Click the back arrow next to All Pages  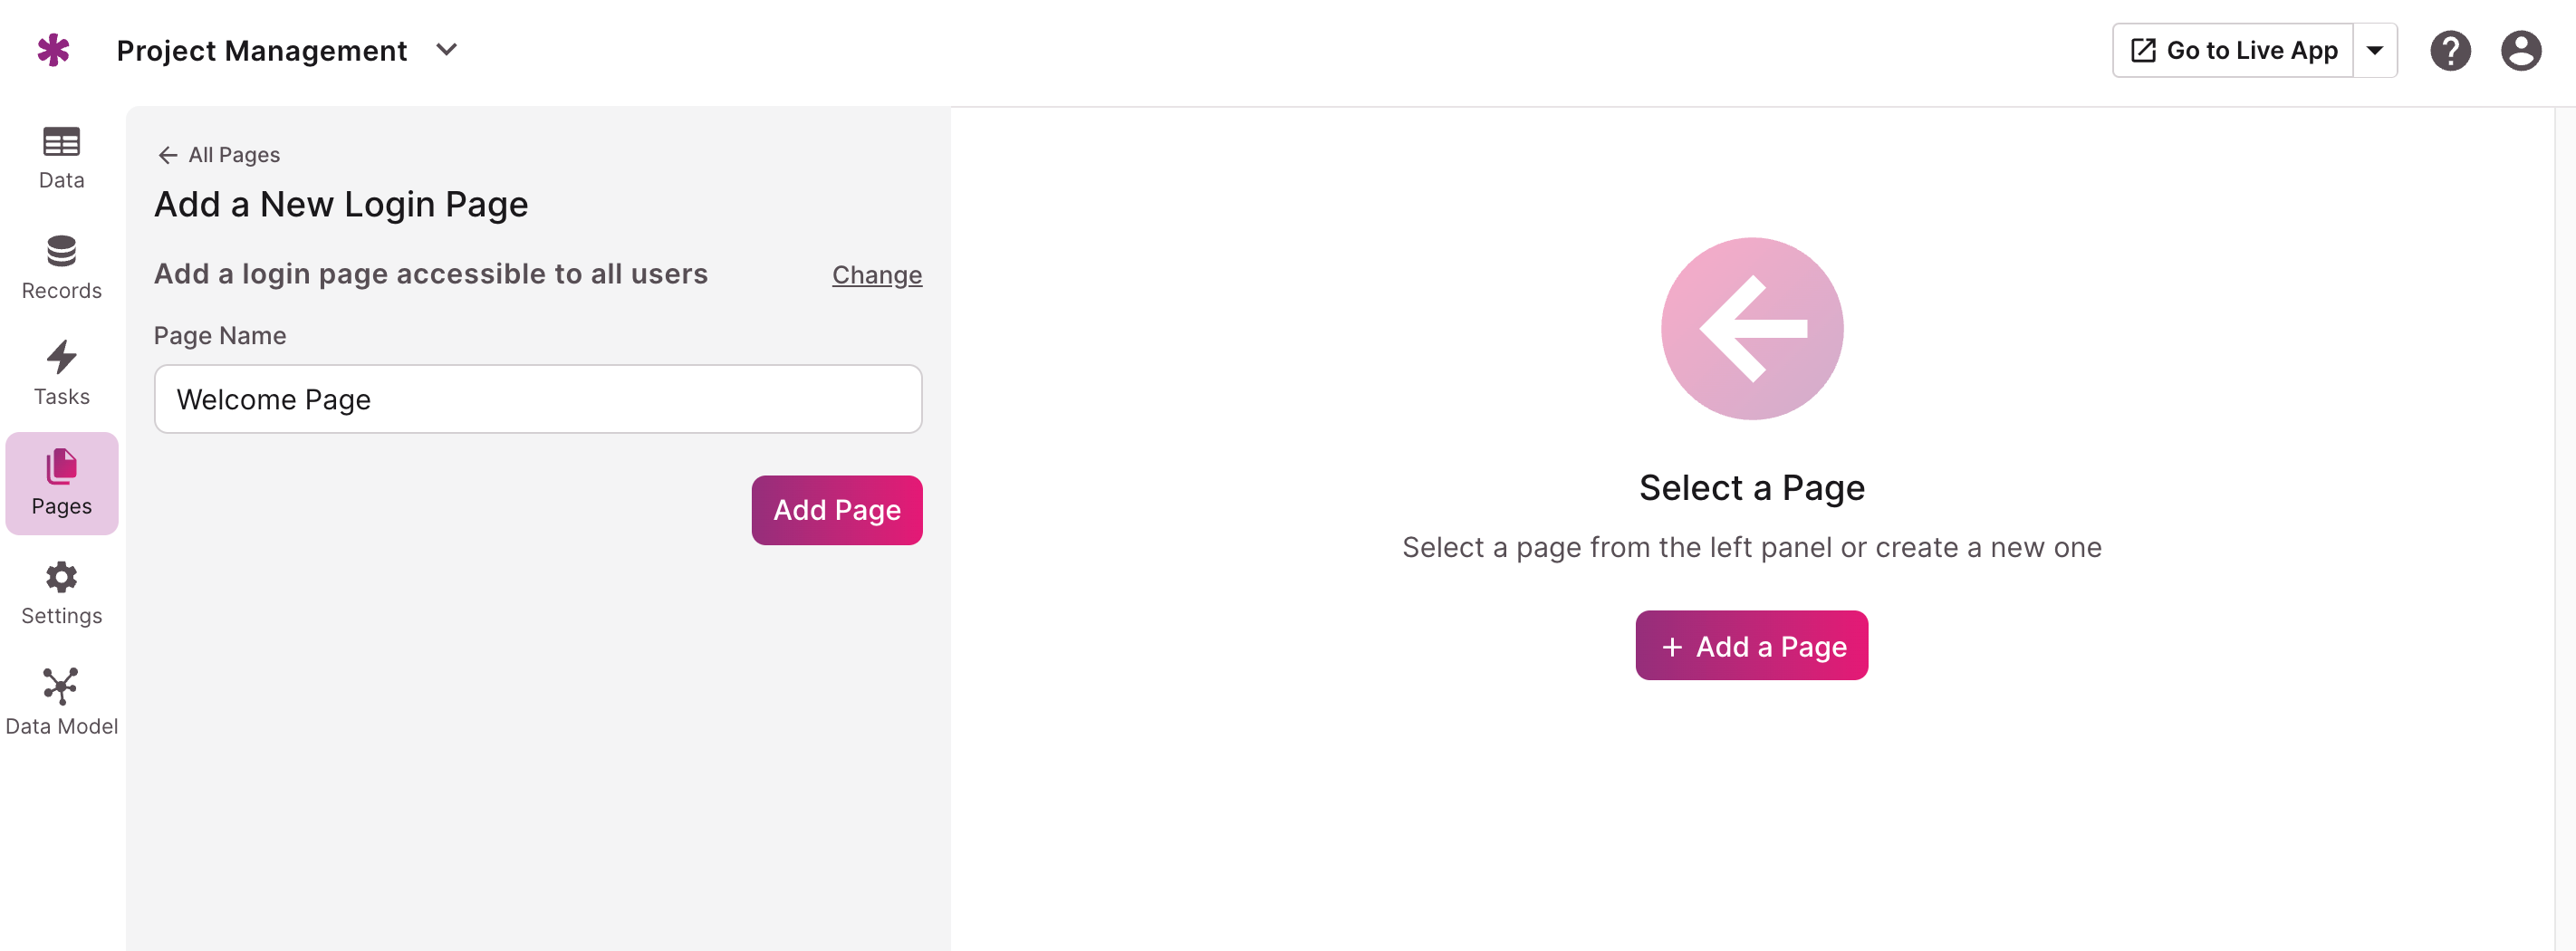(x=167, y=155)
